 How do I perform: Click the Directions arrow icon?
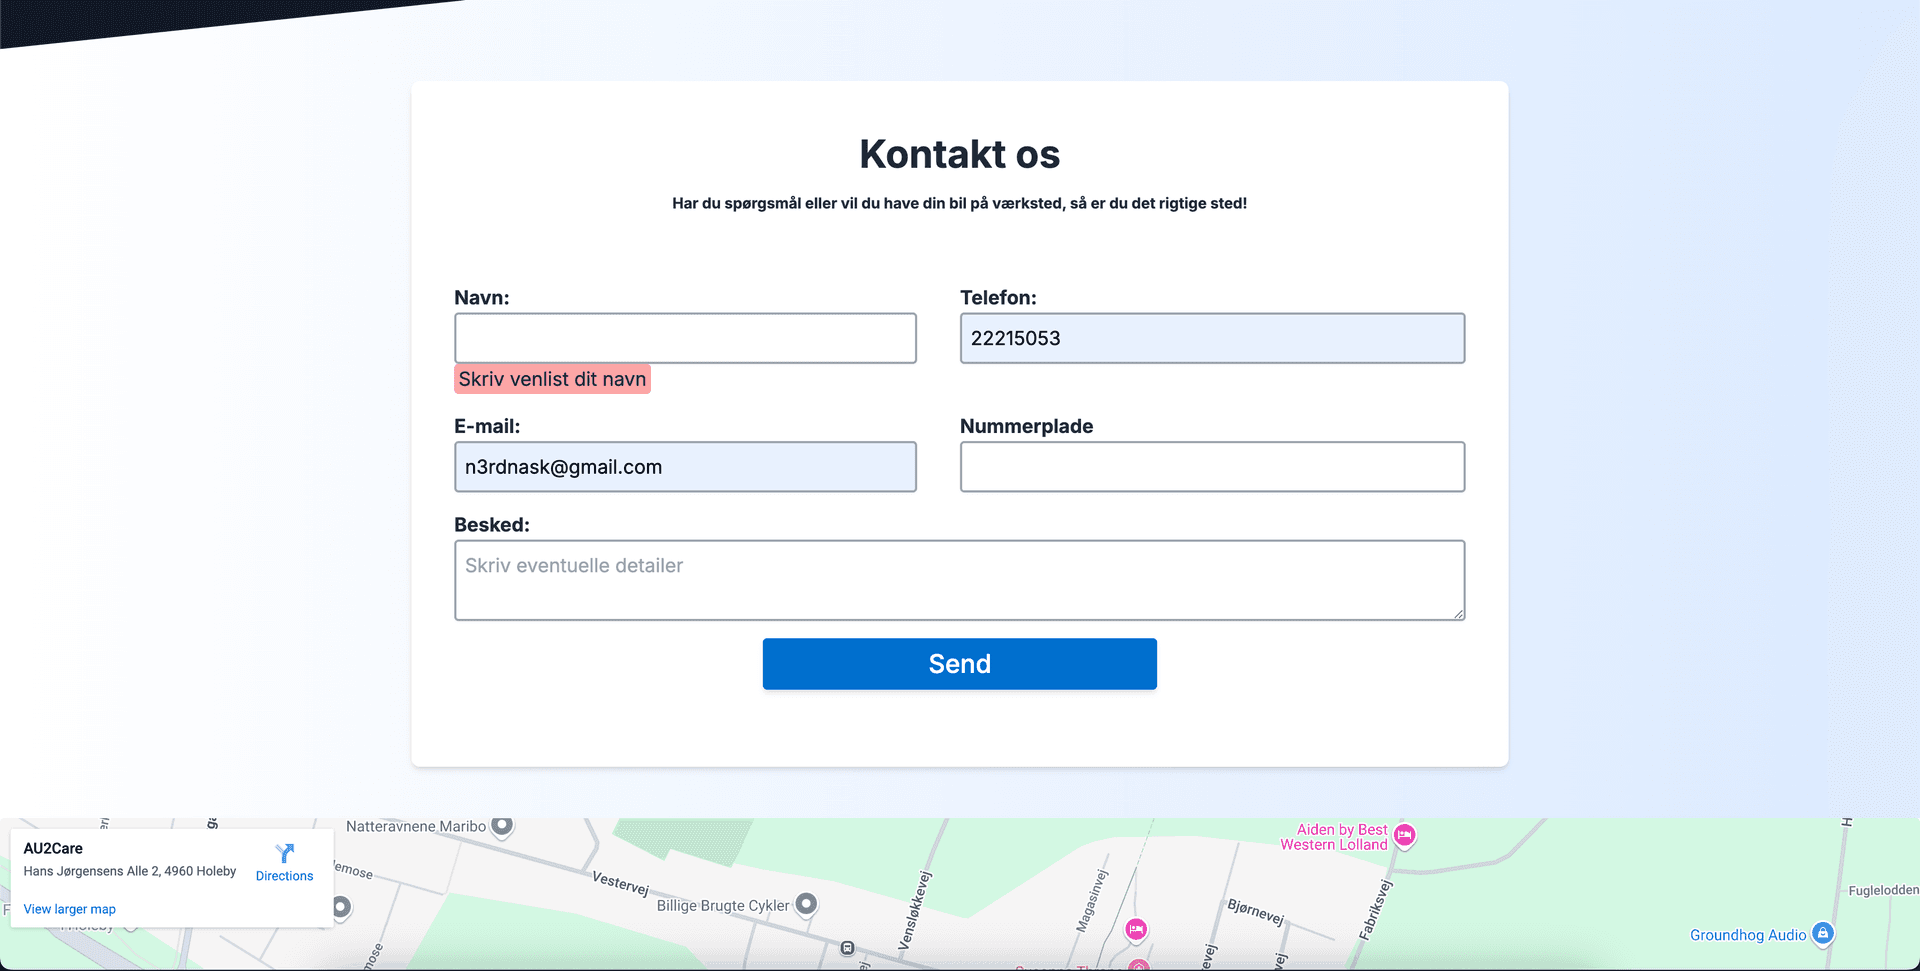(x=285, y=853)
